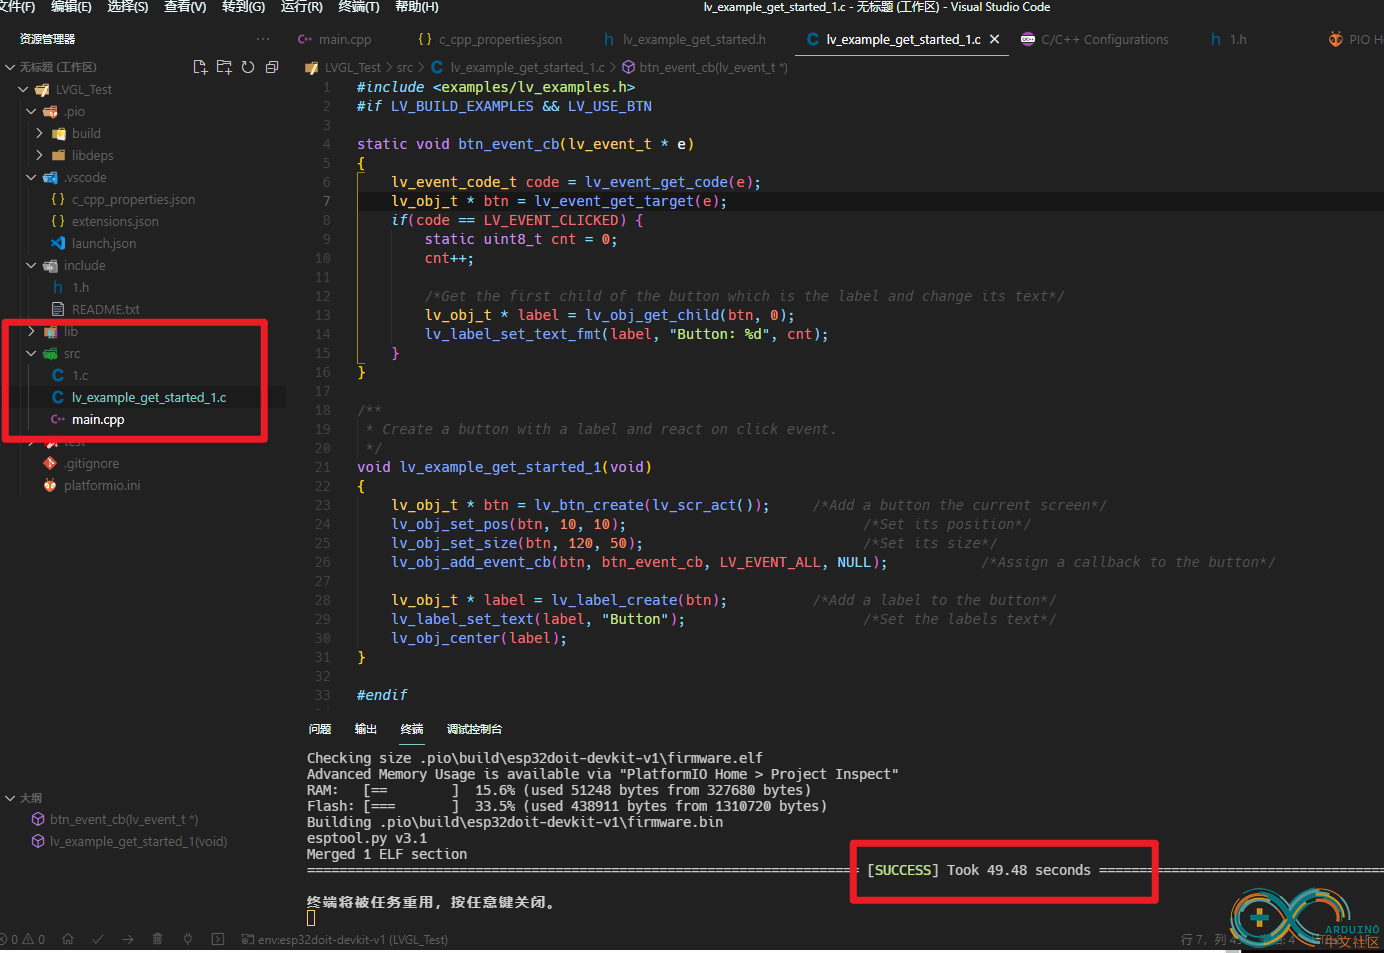This screenshot has height=953, width=1384.
Task: Switch to the 输出 panel tab
Action: tap(366, 729)
